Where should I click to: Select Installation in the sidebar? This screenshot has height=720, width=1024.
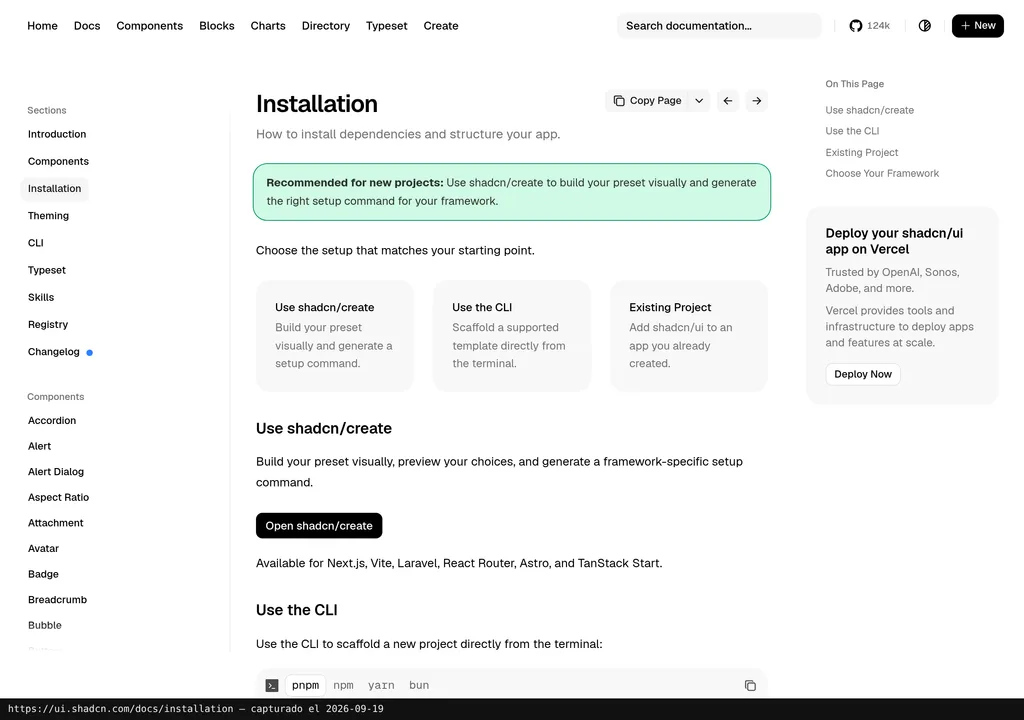pyautogui.click(x=54, y=188)
